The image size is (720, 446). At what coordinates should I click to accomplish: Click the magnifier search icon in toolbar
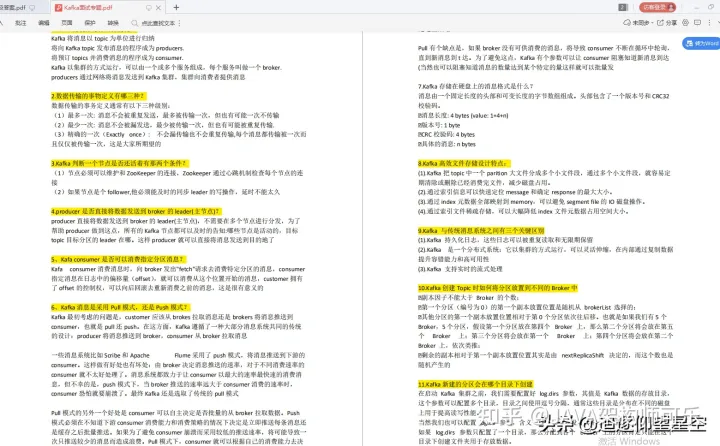(135, 23)
